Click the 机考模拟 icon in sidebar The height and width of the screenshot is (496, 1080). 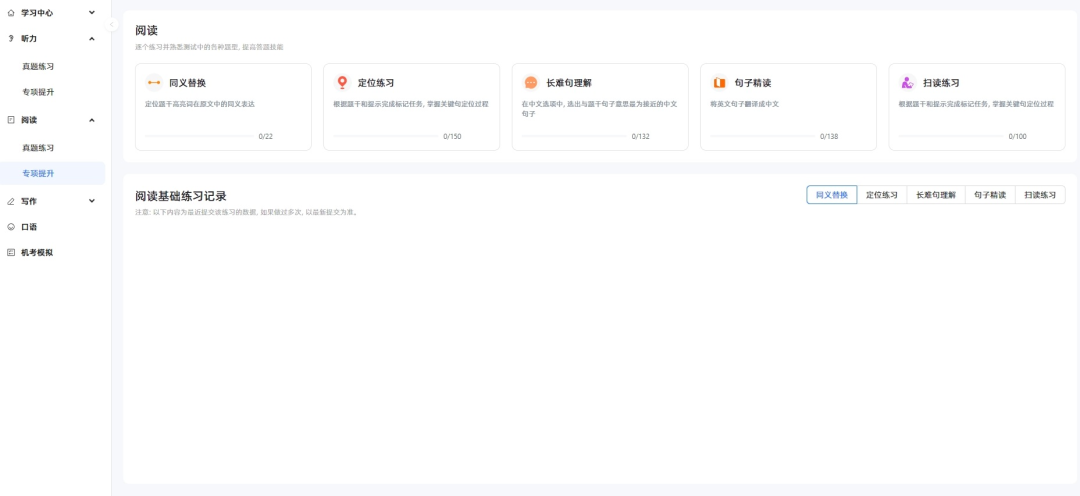tap(11, 253)
